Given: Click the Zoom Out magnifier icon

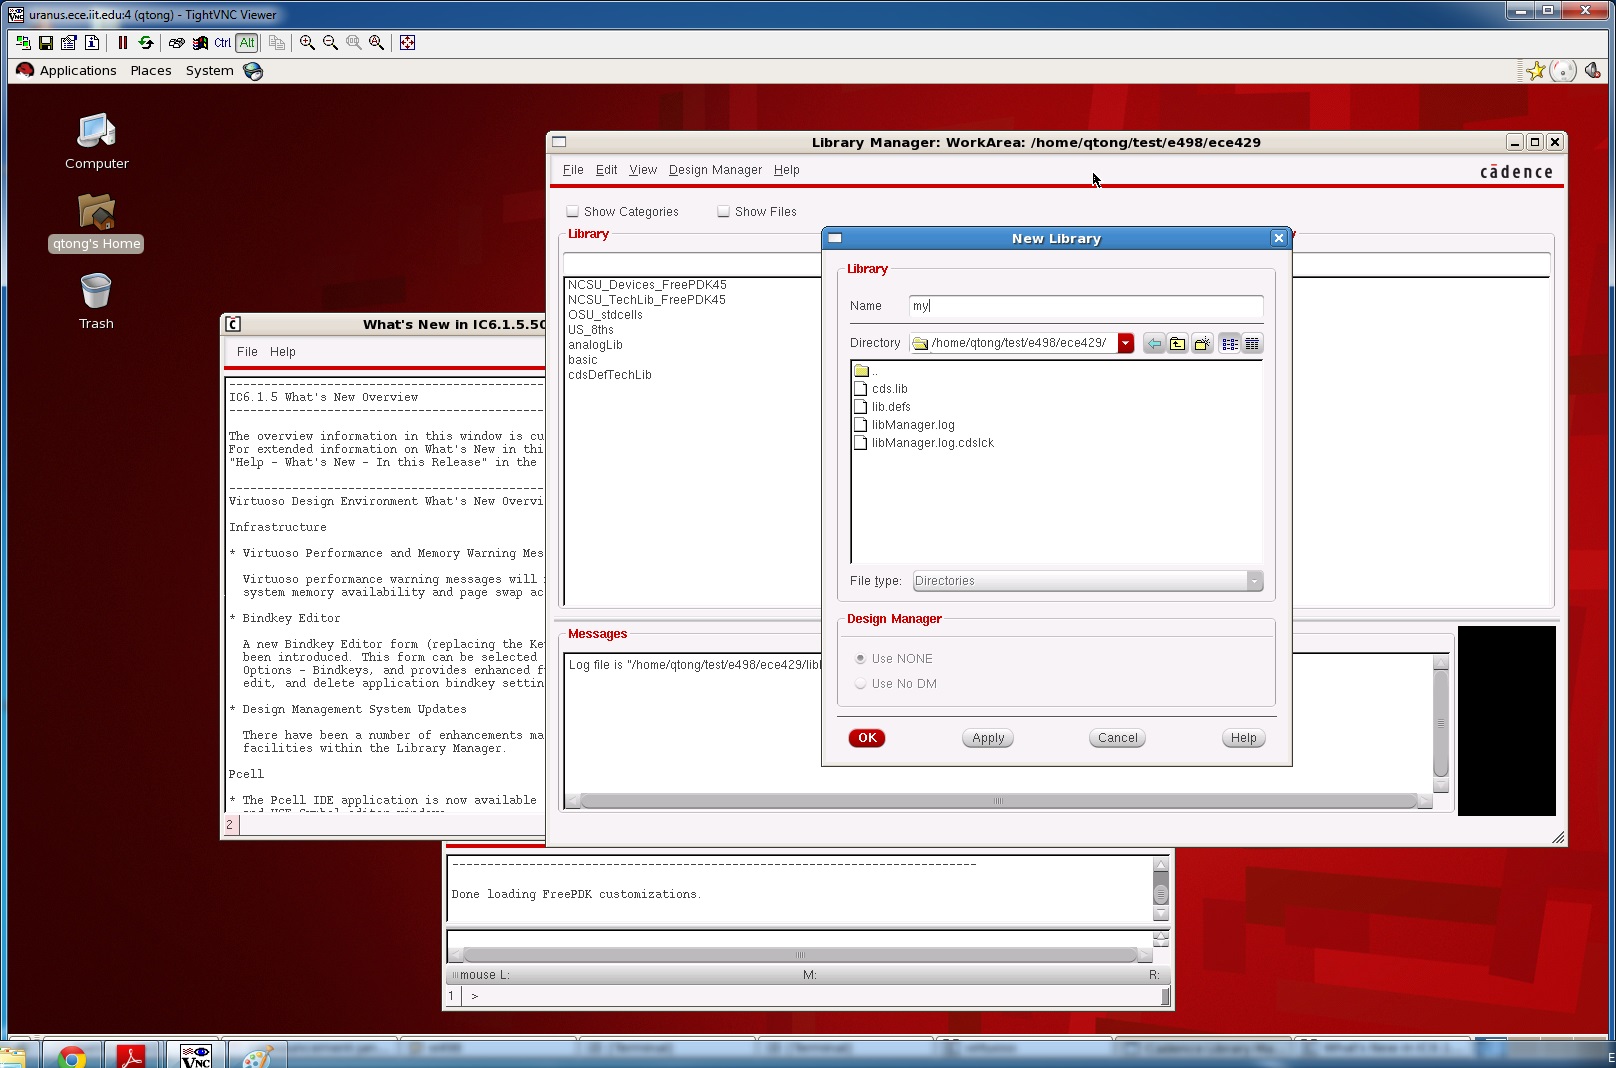Looking at the screenshot, I should point(330,43).
